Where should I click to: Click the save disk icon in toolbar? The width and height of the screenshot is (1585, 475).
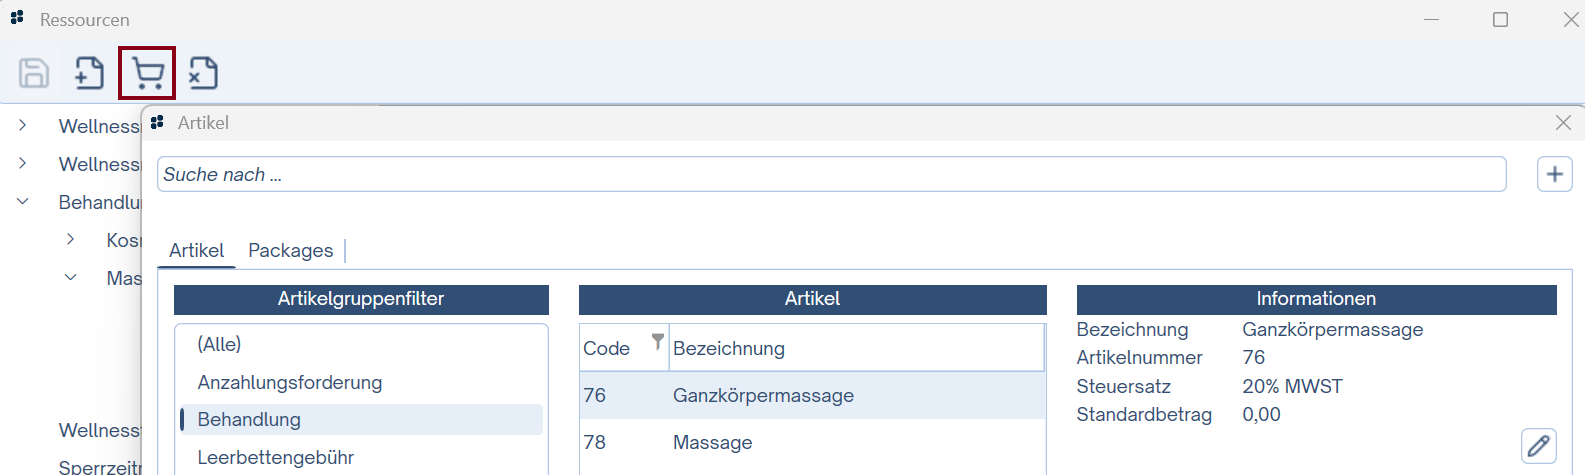(34, 73)
